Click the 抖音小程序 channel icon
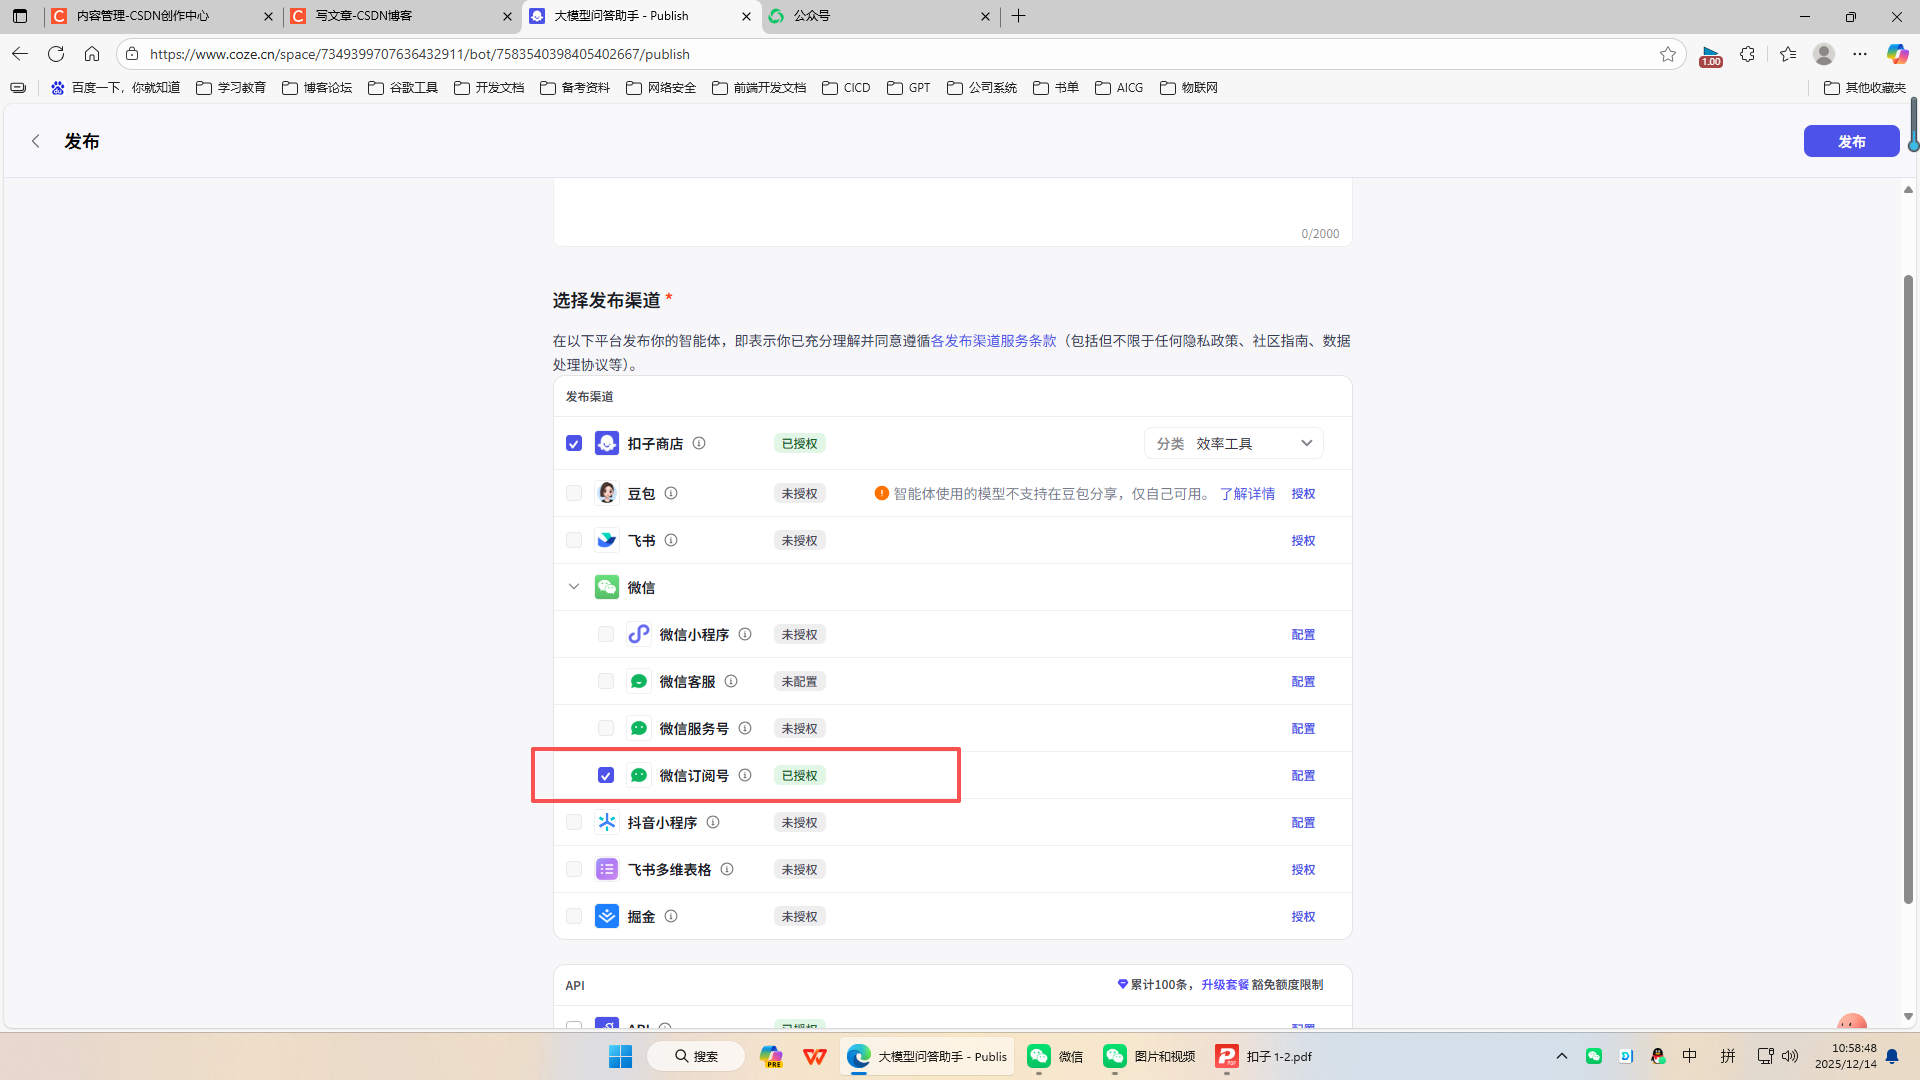 pos(607,822)
